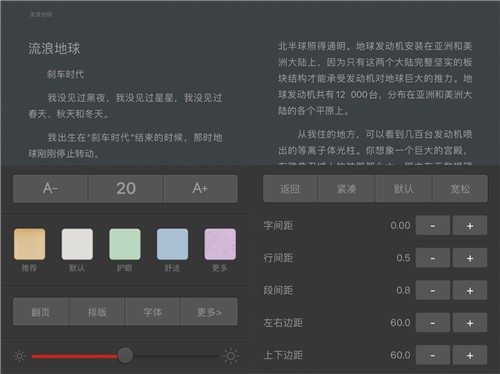Decrease 行间距 line spacing
Screen dimensions: 500x374
pyautogui.click(x=433, y=258)
